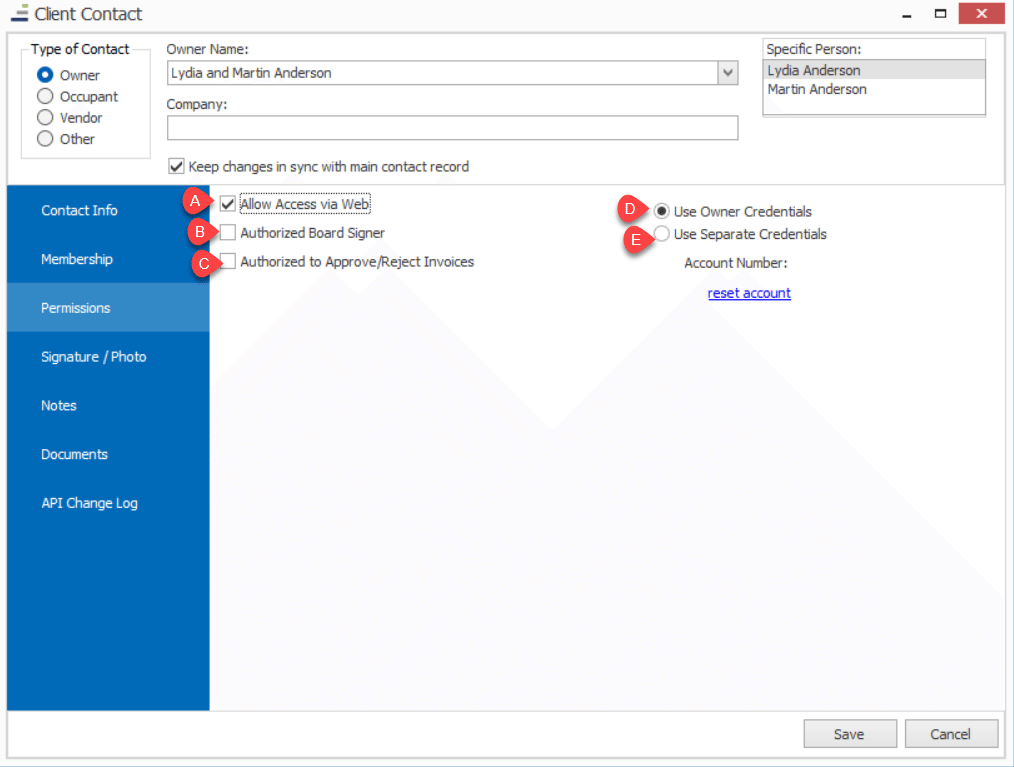Save the client contact

click(850, 733)
